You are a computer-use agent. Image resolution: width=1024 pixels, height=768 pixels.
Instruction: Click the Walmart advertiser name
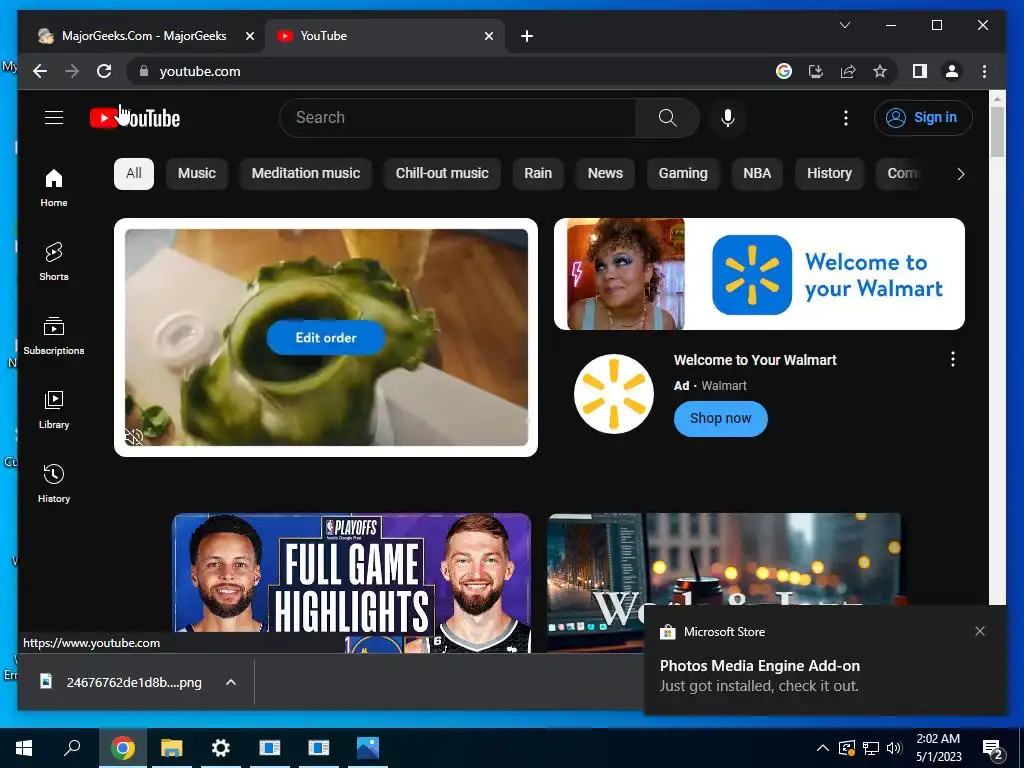tap(724, 385)
